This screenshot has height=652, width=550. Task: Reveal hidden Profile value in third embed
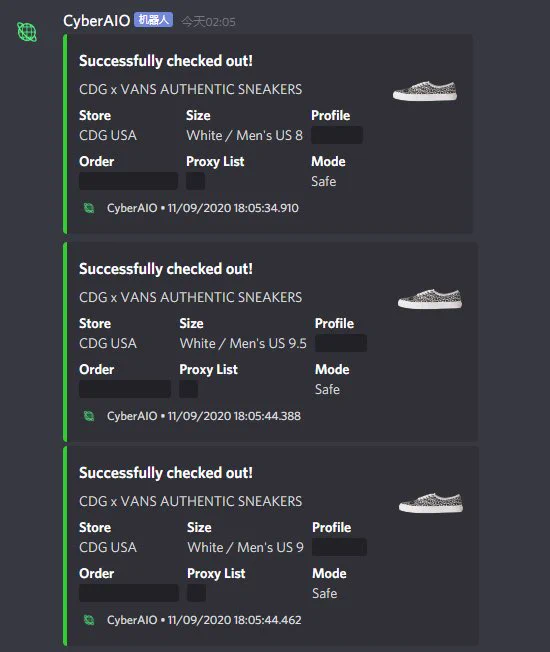pos(339,547)
